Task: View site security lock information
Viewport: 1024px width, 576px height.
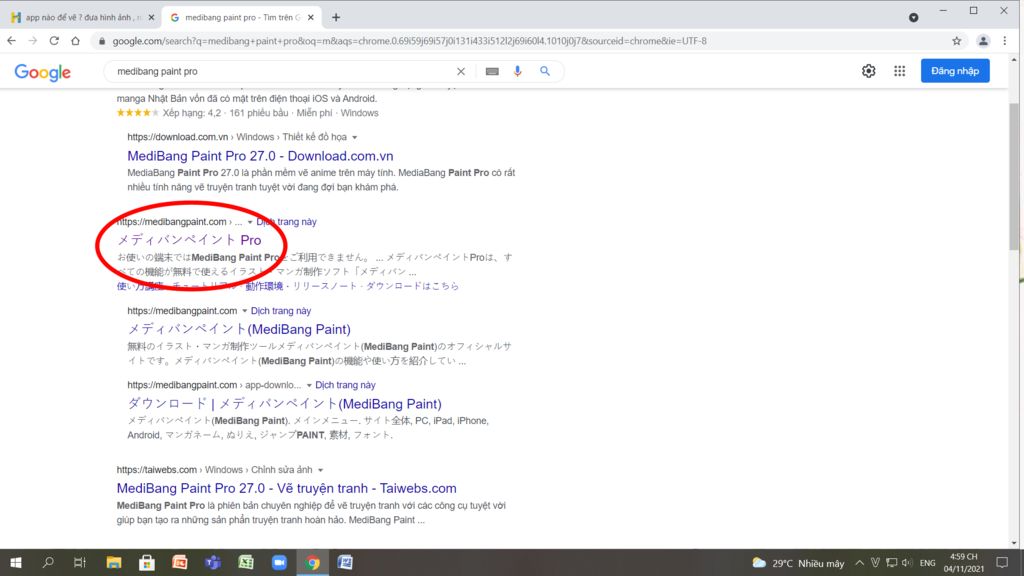Action: [101, 40]
